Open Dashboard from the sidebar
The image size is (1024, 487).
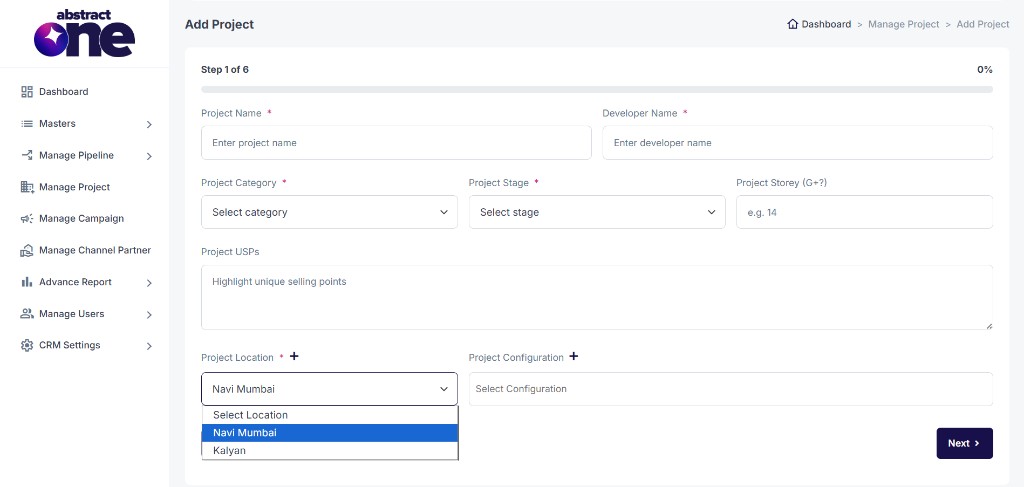point(63,92)
